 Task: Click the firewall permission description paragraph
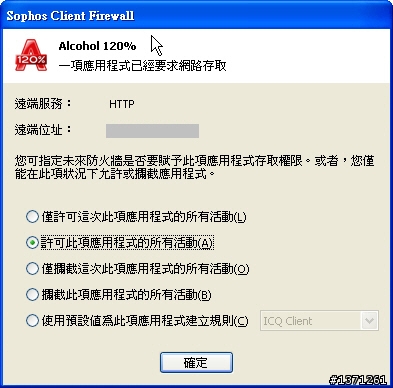[194, 167]
